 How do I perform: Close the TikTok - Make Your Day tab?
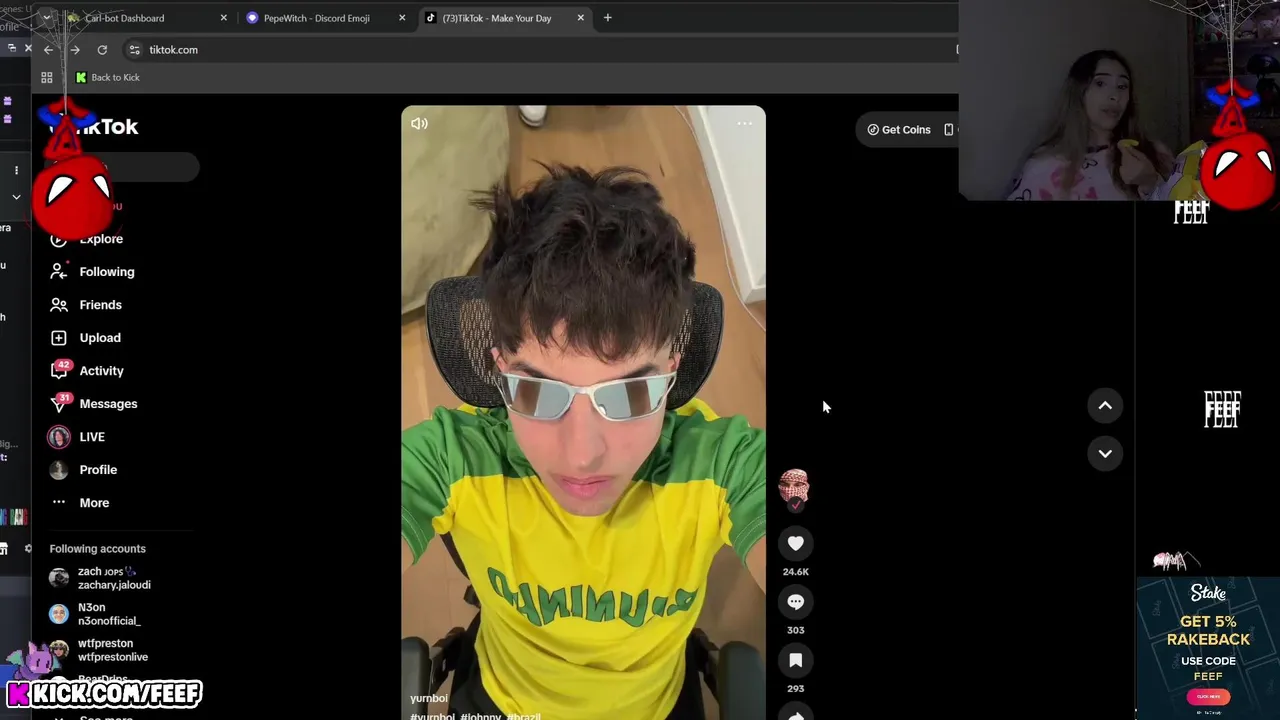580,18
